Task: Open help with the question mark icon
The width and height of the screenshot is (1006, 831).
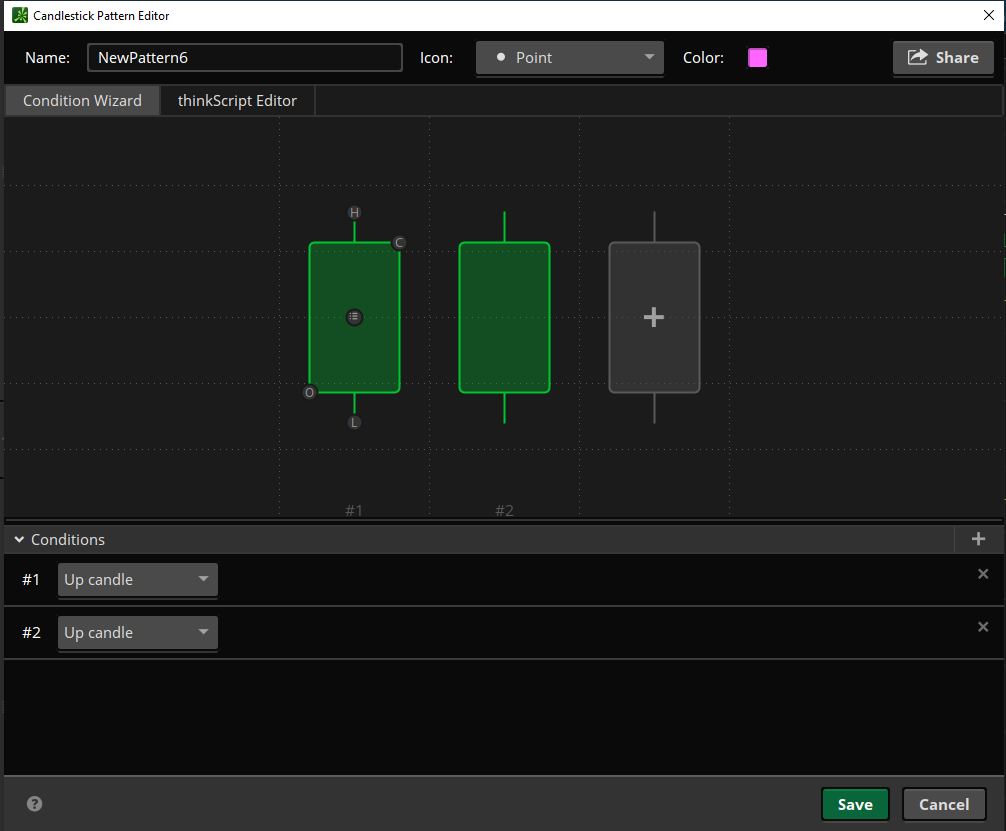Action: point(35,803)
